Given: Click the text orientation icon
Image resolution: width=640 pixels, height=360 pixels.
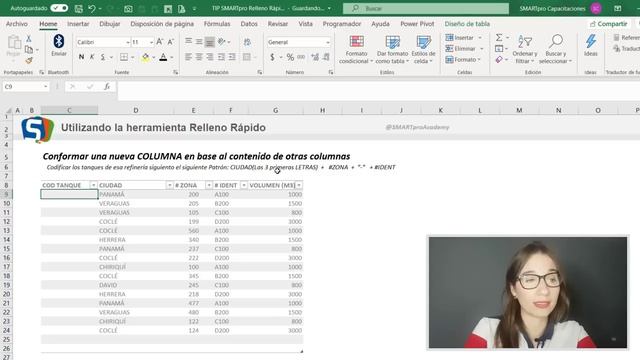Looking at the screenshot, I should (x=222, y=42).
